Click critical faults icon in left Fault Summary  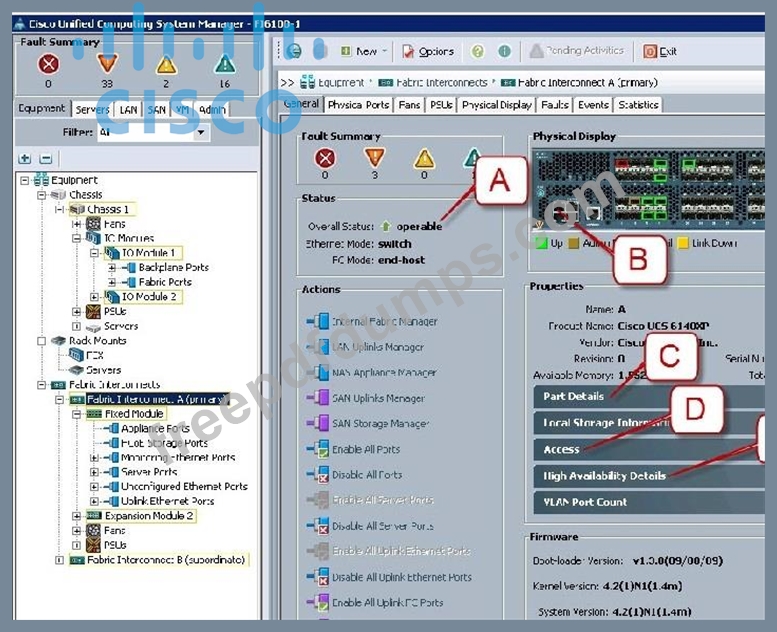[48, 64]
